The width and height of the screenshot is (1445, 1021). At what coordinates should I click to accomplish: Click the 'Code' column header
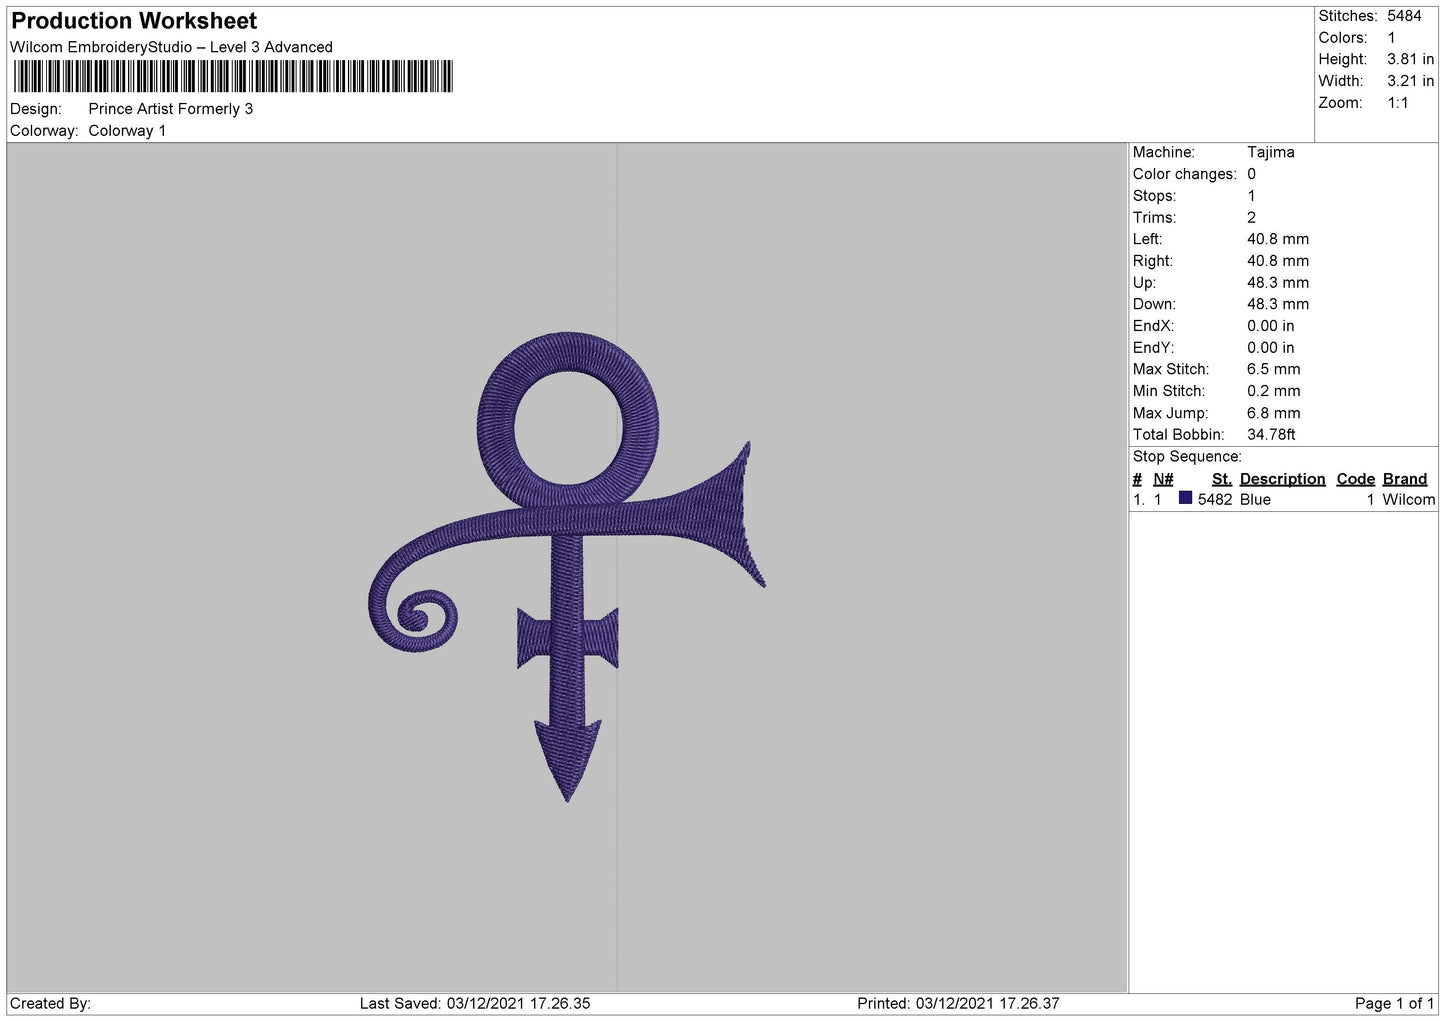tap(1355, 479)
